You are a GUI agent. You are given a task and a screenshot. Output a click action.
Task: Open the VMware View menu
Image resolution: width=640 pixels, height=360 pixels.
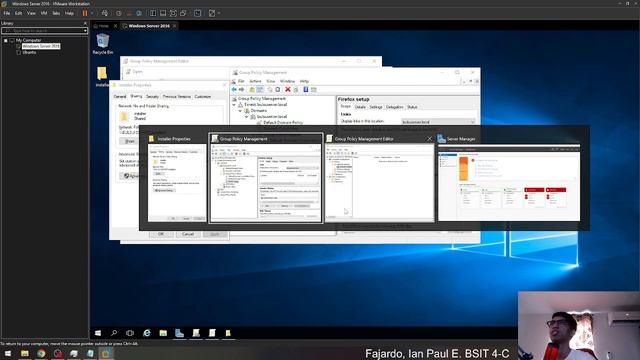pos(31,13)
